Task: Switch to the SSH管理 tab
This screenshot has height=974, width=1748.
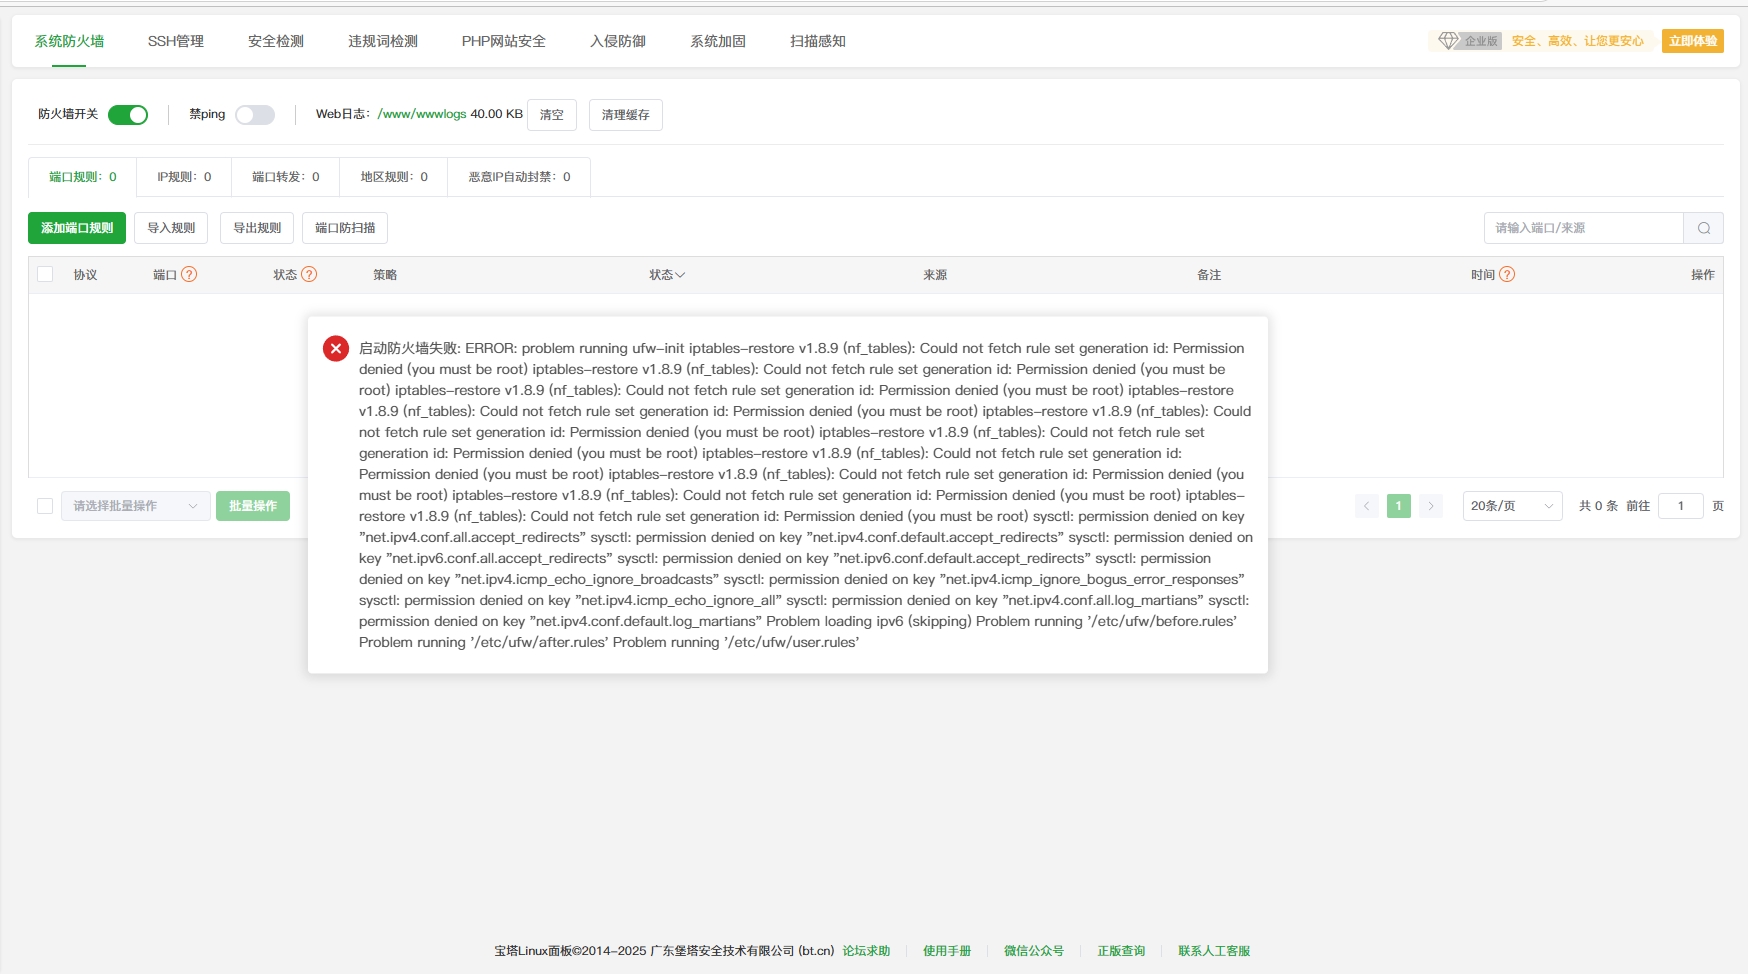Action: point(176,41)
